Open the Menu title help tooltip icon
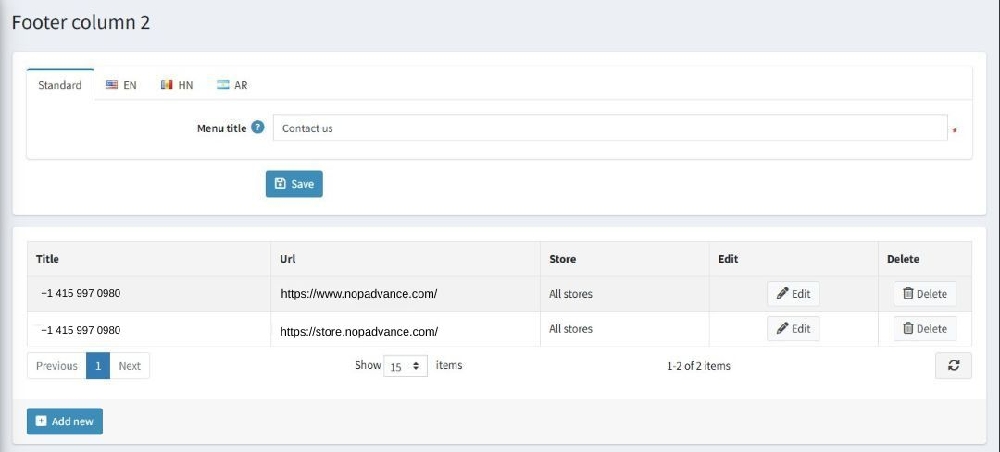 [x=257, y=127]
